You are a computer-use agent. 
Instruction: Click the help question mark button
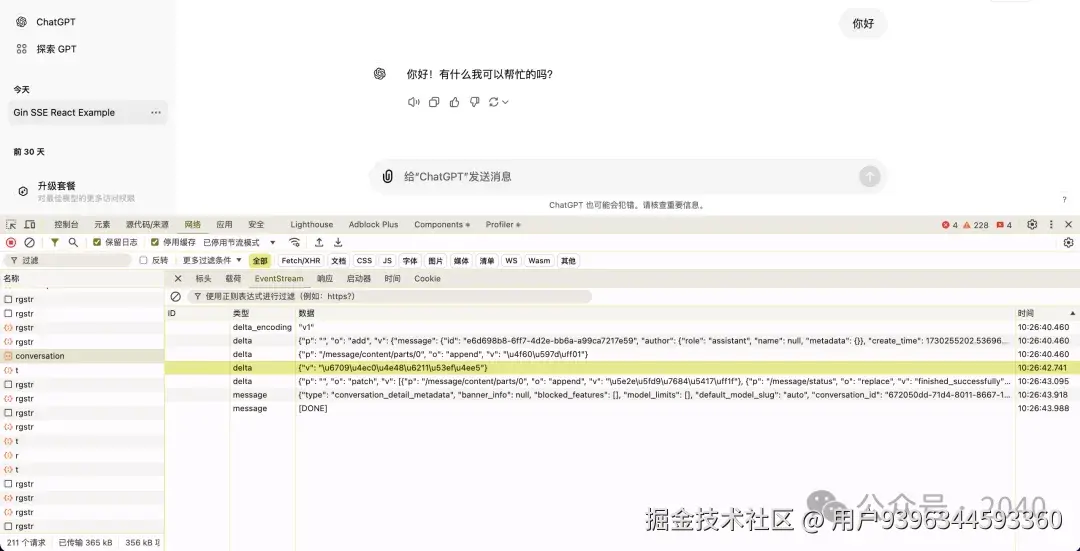tap(1064, 199)
